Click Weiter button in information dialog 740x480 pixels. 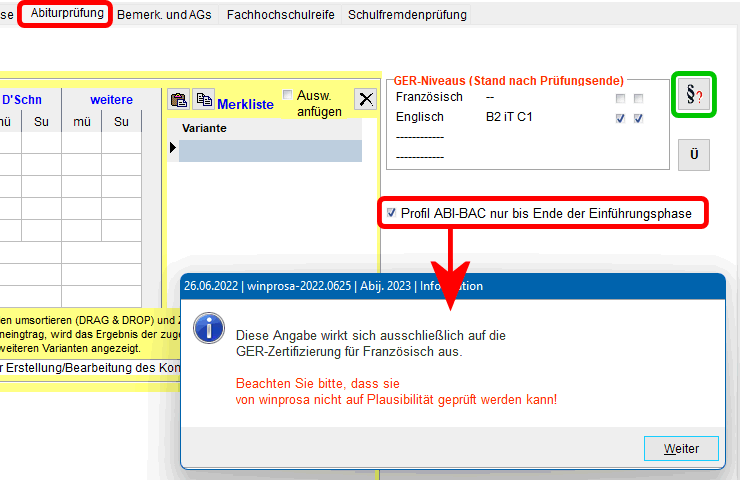681,449
